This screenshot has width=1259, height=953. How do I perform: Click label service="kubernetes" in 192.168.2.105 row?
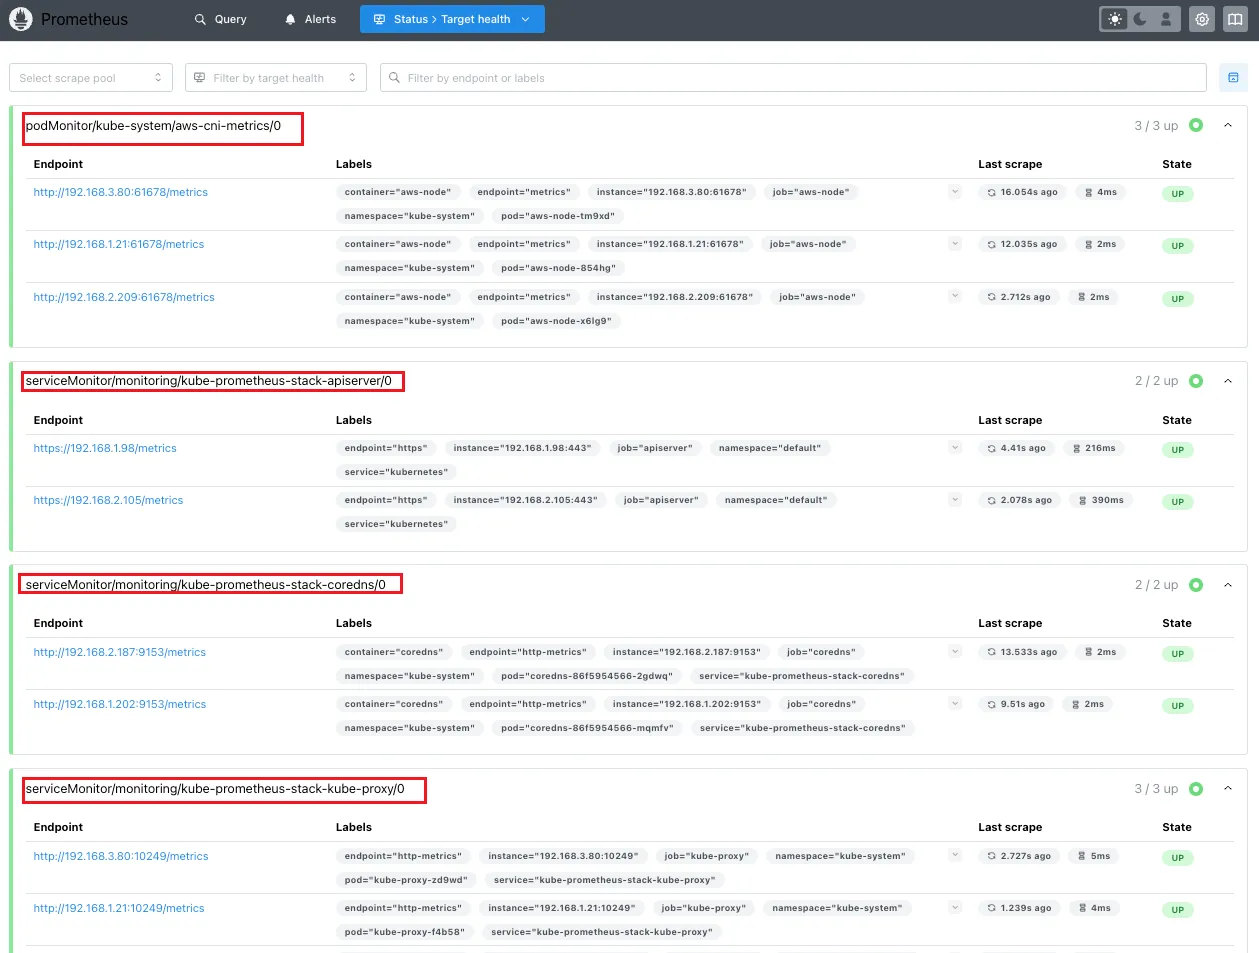(396, 524)
